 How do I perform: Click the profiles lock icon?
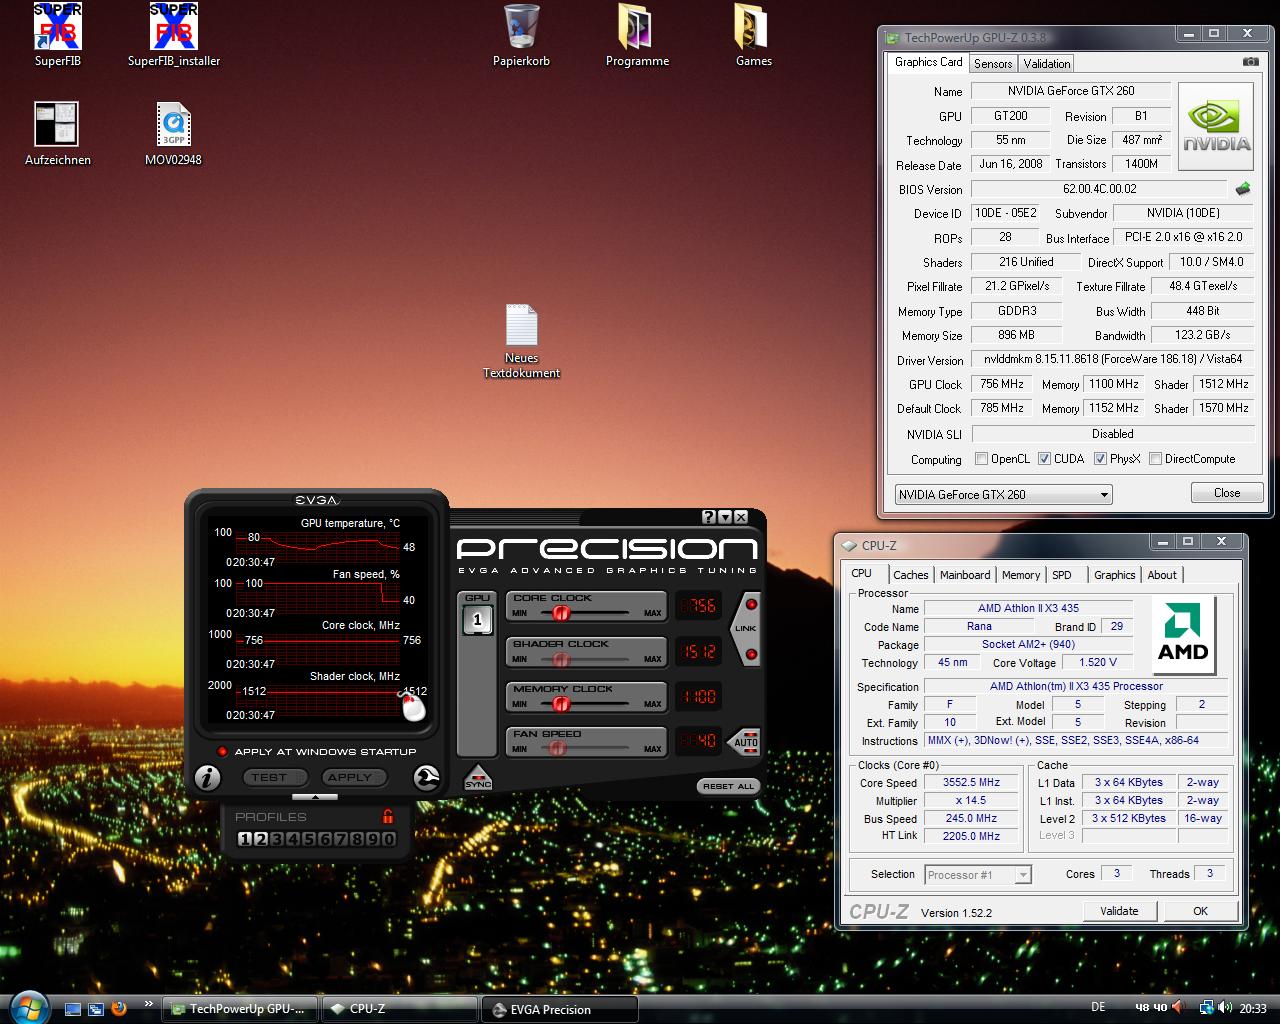click(x=388, y=817)
